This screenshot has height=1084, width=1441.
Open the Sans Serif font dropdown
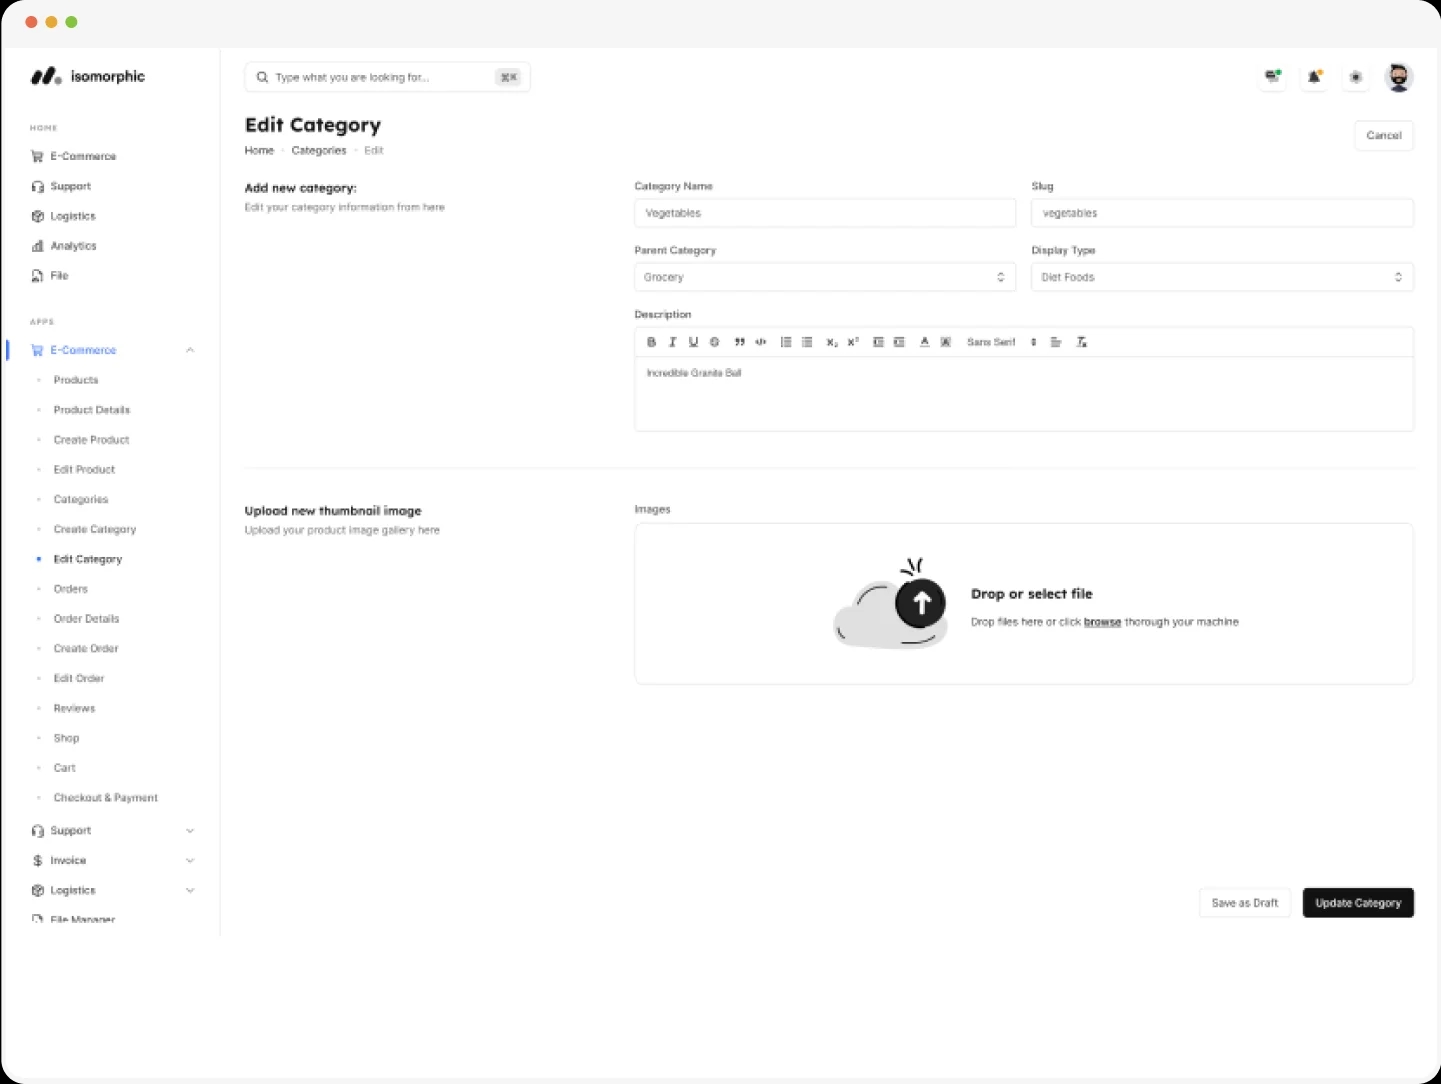pyautogui.click(x=1001, y=342)
